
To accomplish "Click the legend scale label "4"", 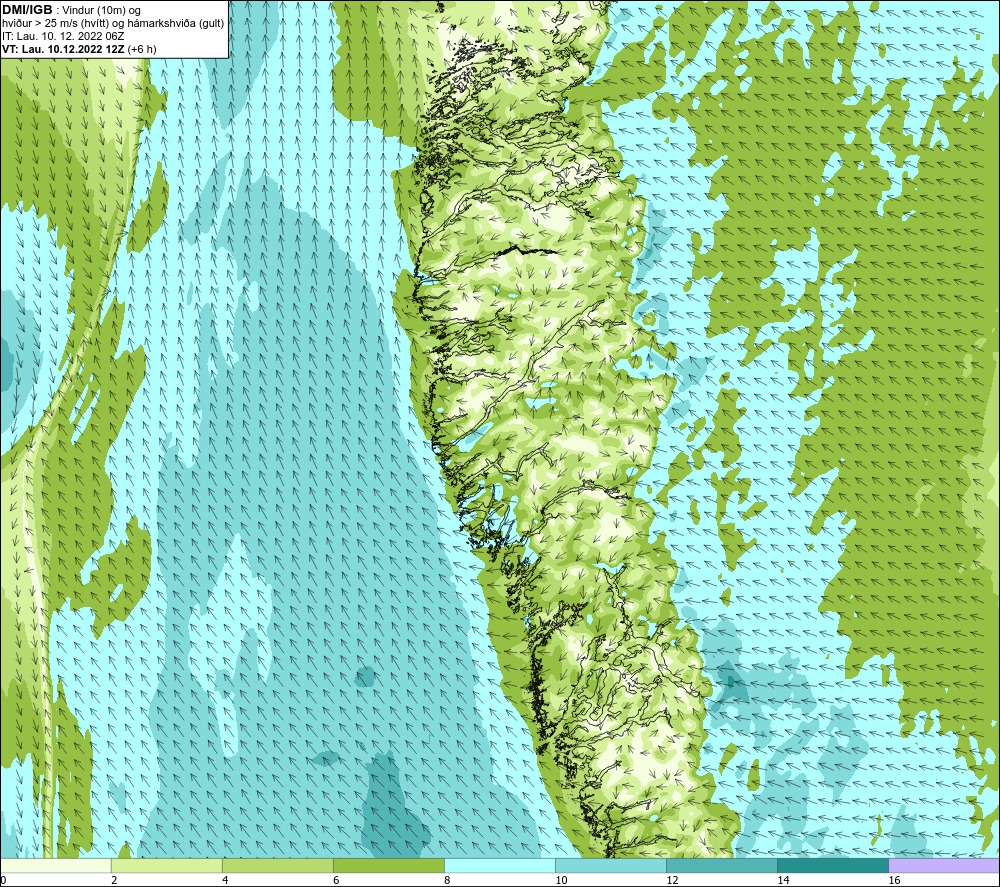I will [225, 880].
